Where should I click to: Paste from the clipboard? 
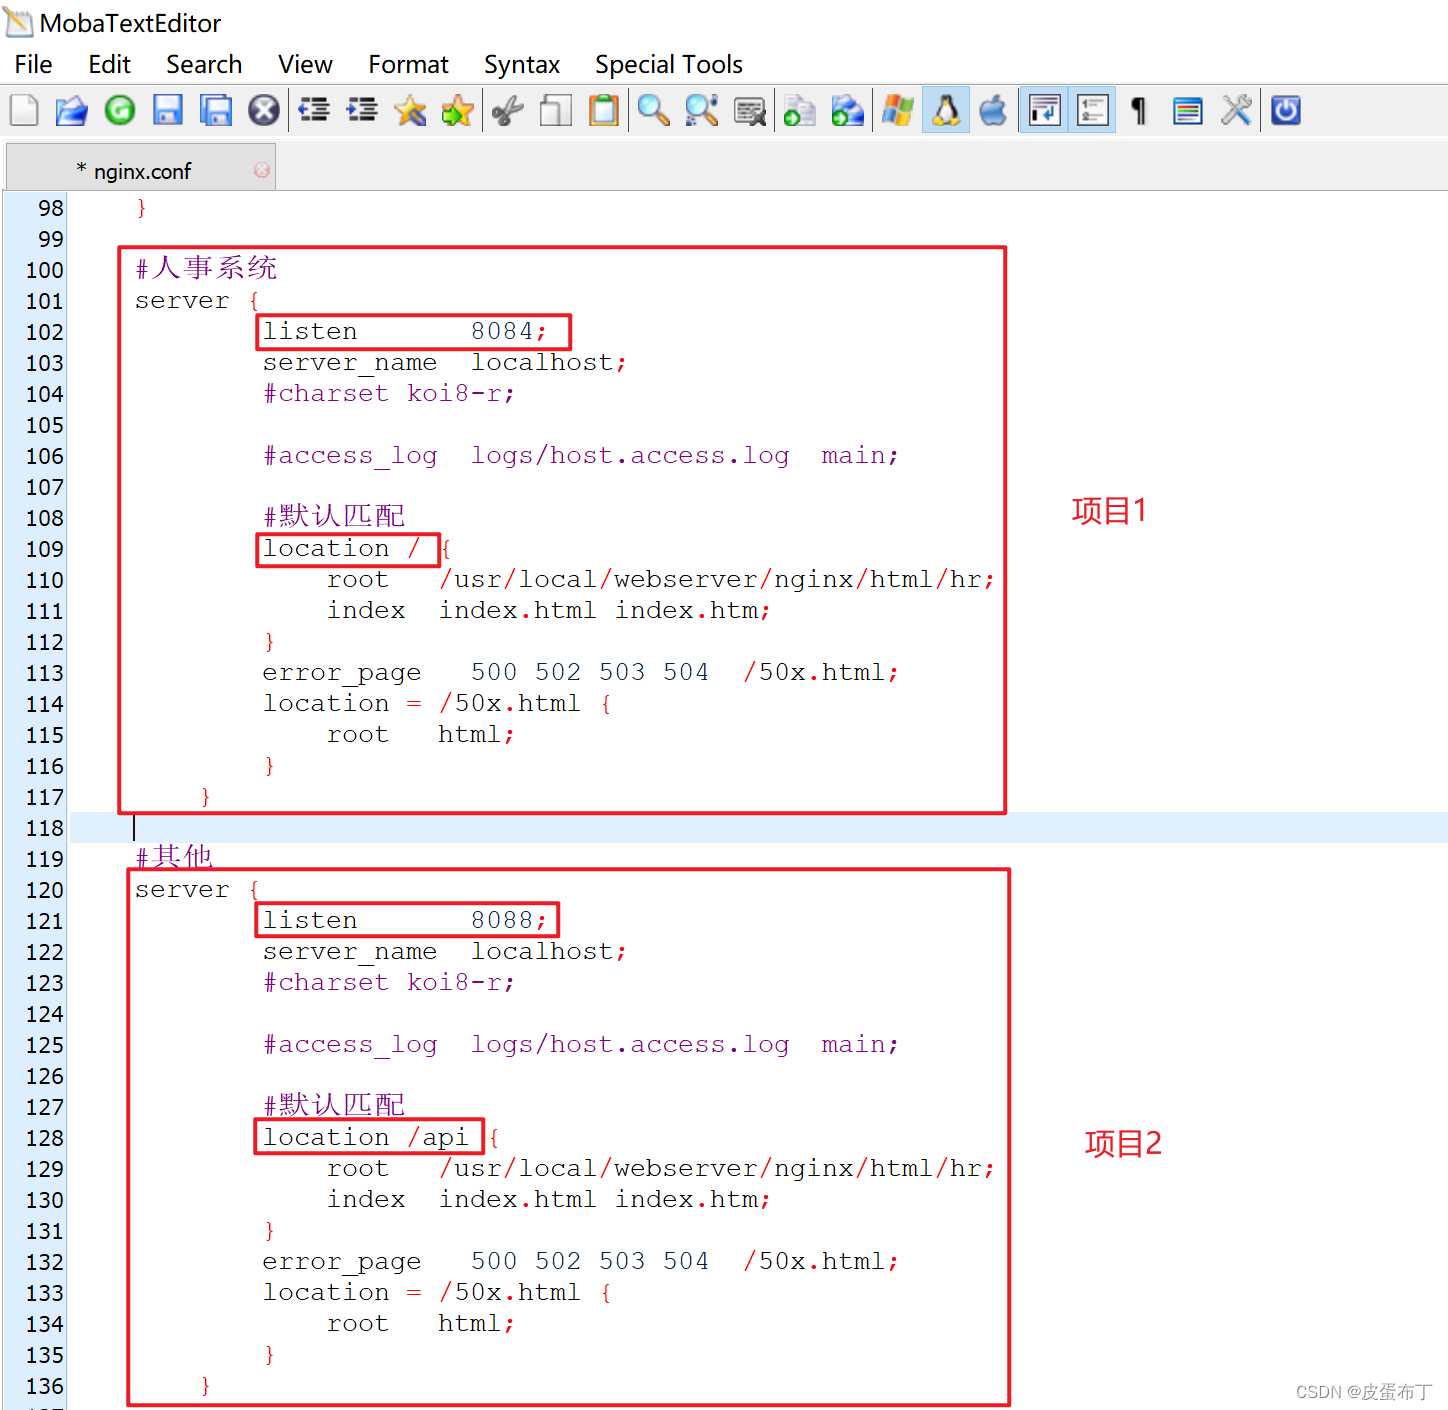coord(603,110)
